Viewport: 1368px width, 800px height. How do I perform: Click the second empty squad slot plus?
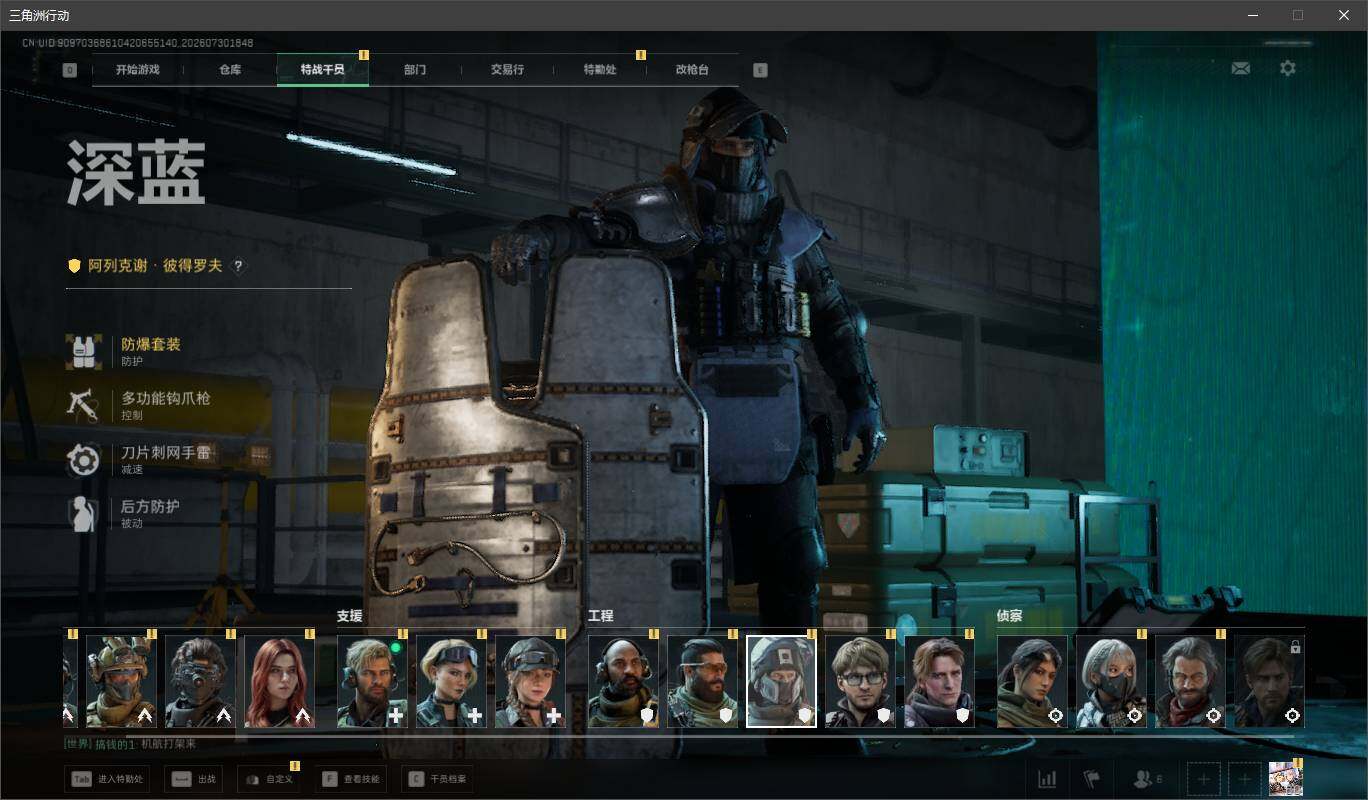tap(1244, 779)
